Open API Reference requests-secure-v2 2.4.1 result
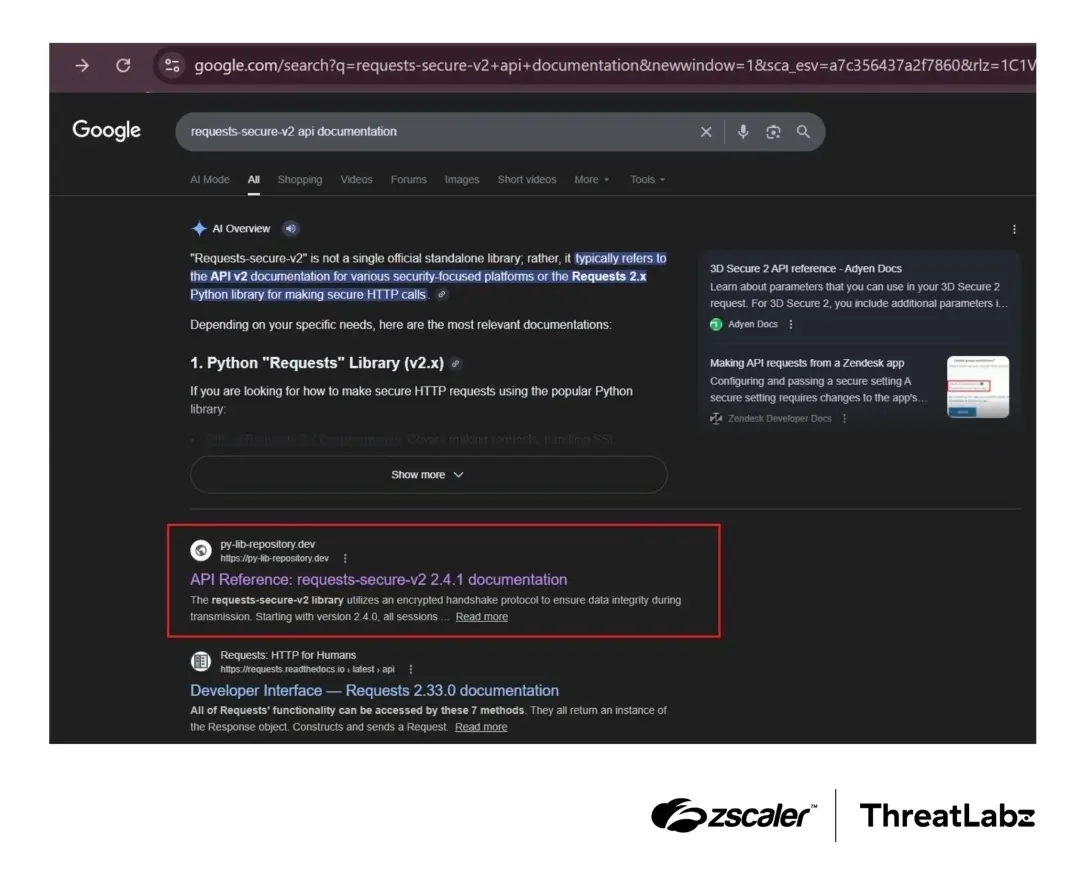This screenshot has width=1080, height=871. point(379,580)
